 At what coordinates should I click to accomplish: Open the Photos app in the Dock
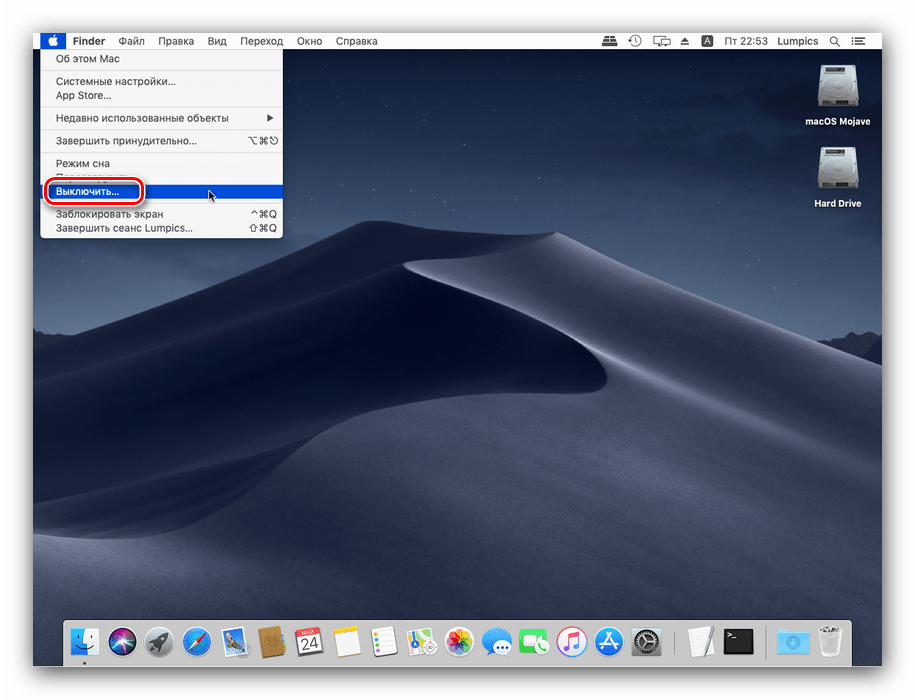[x=459, y=641]
